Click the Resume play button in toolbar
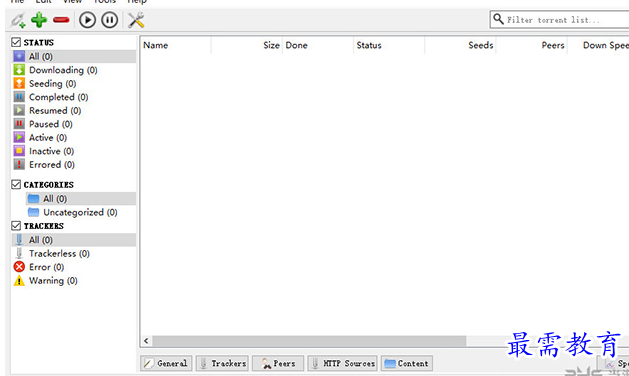Screen dimensions: 629x376 [87, 20]
